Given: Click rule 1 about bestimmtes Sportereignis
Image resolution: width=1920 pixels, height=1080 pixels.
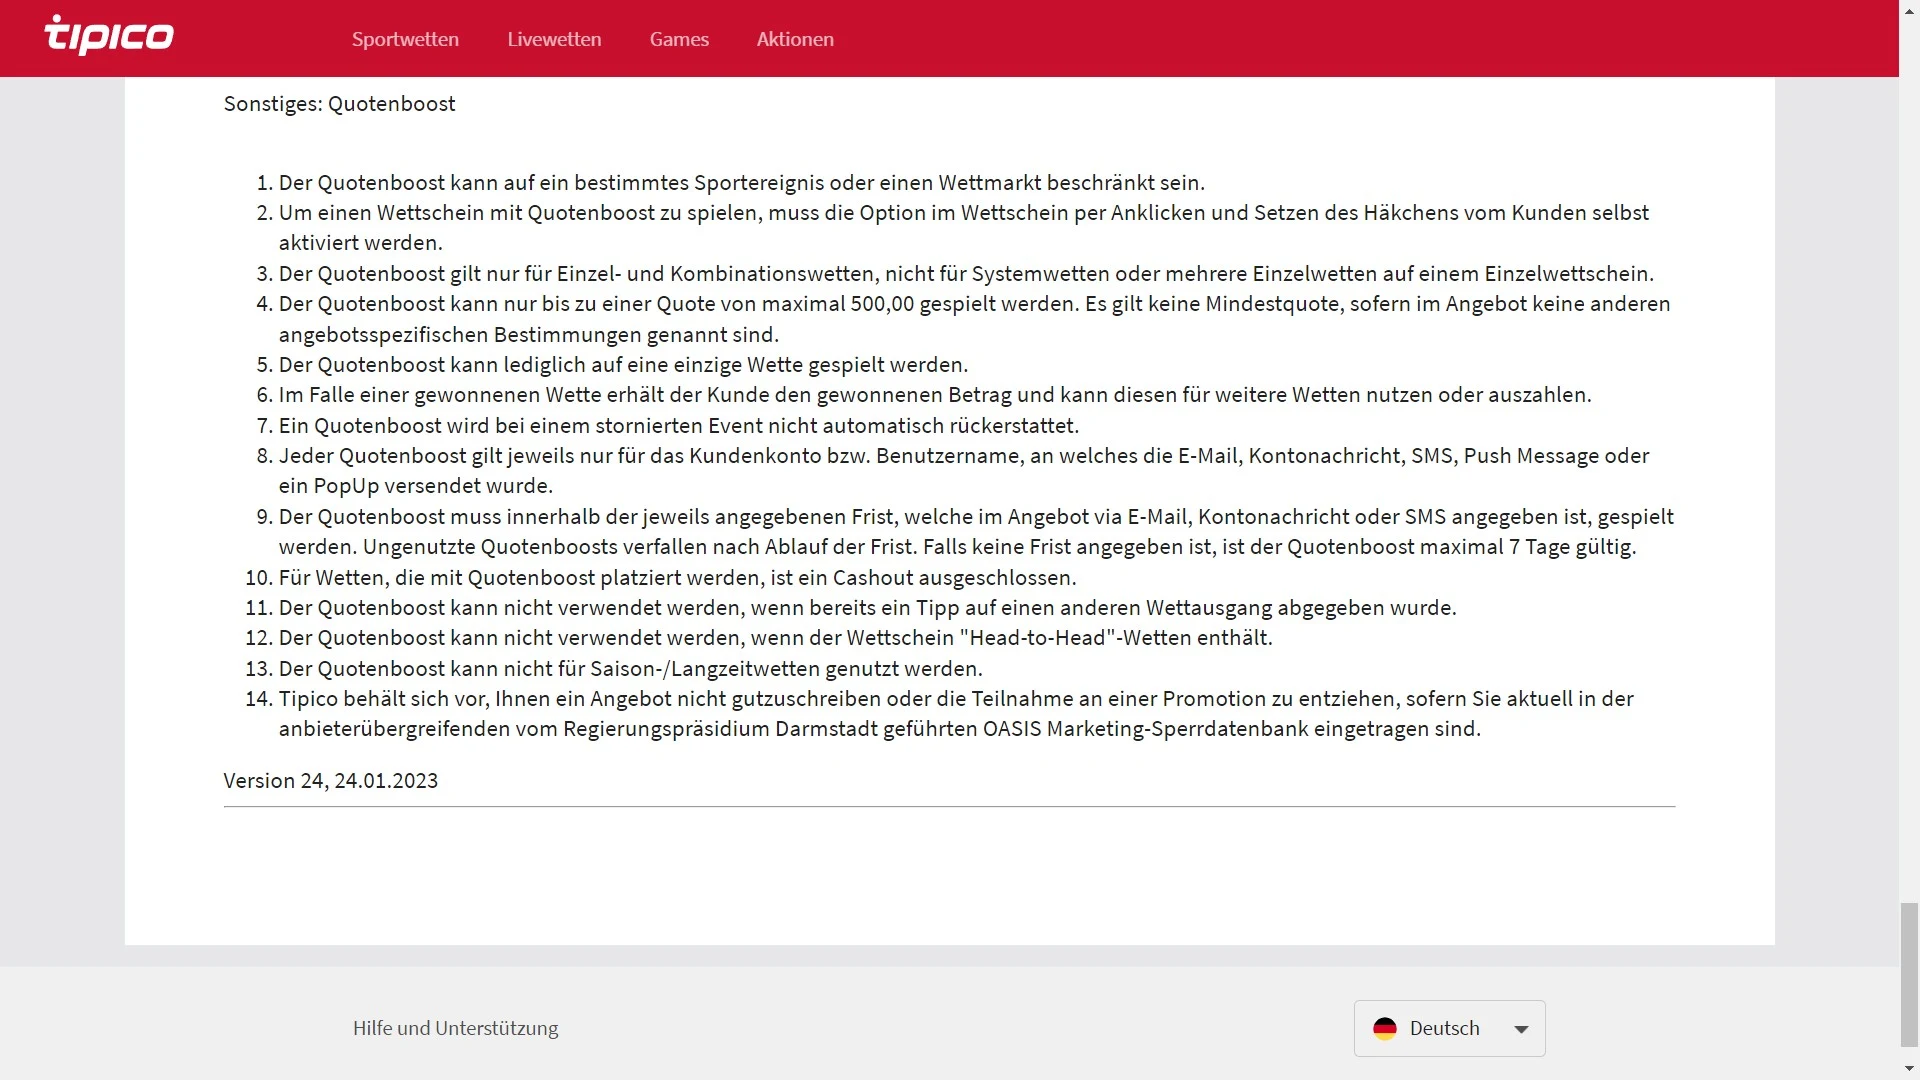Looking at the screenshot, I should pyautogui.click(x=741, y=183).
